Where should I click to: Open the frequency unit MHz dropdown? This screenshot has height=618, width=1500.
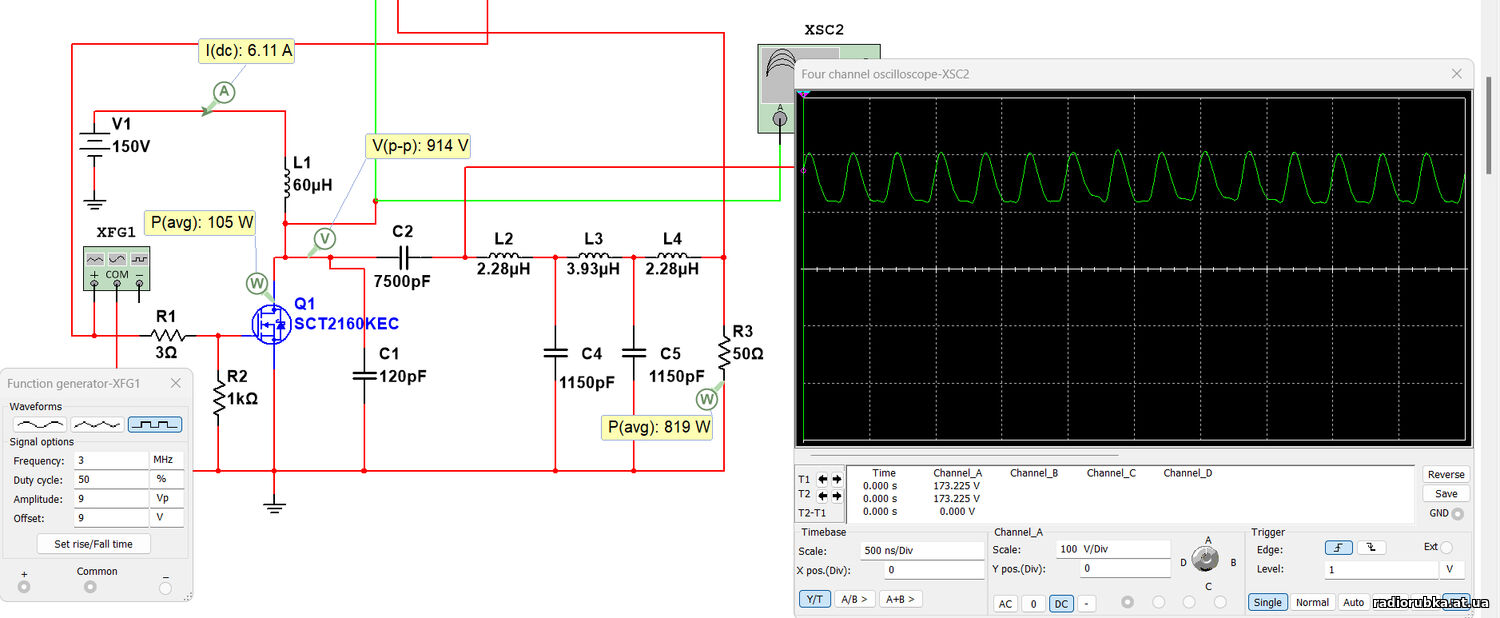pyautogui.click(x=166, y=460)
